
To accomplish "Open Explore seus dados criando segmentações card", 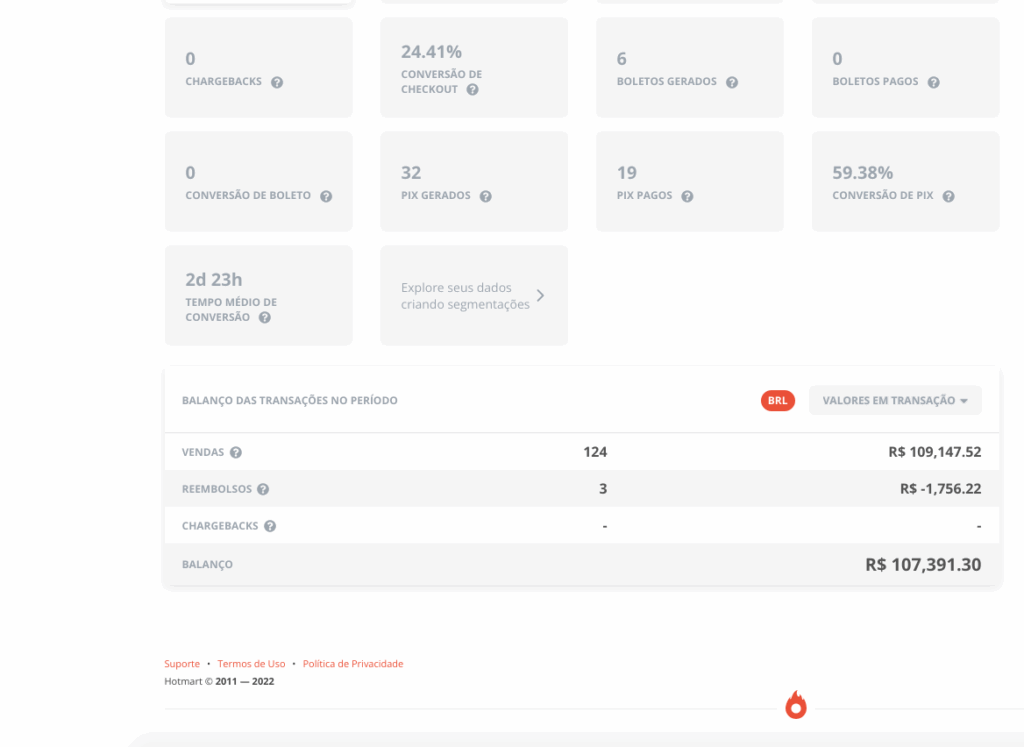I will click(466, 296).
